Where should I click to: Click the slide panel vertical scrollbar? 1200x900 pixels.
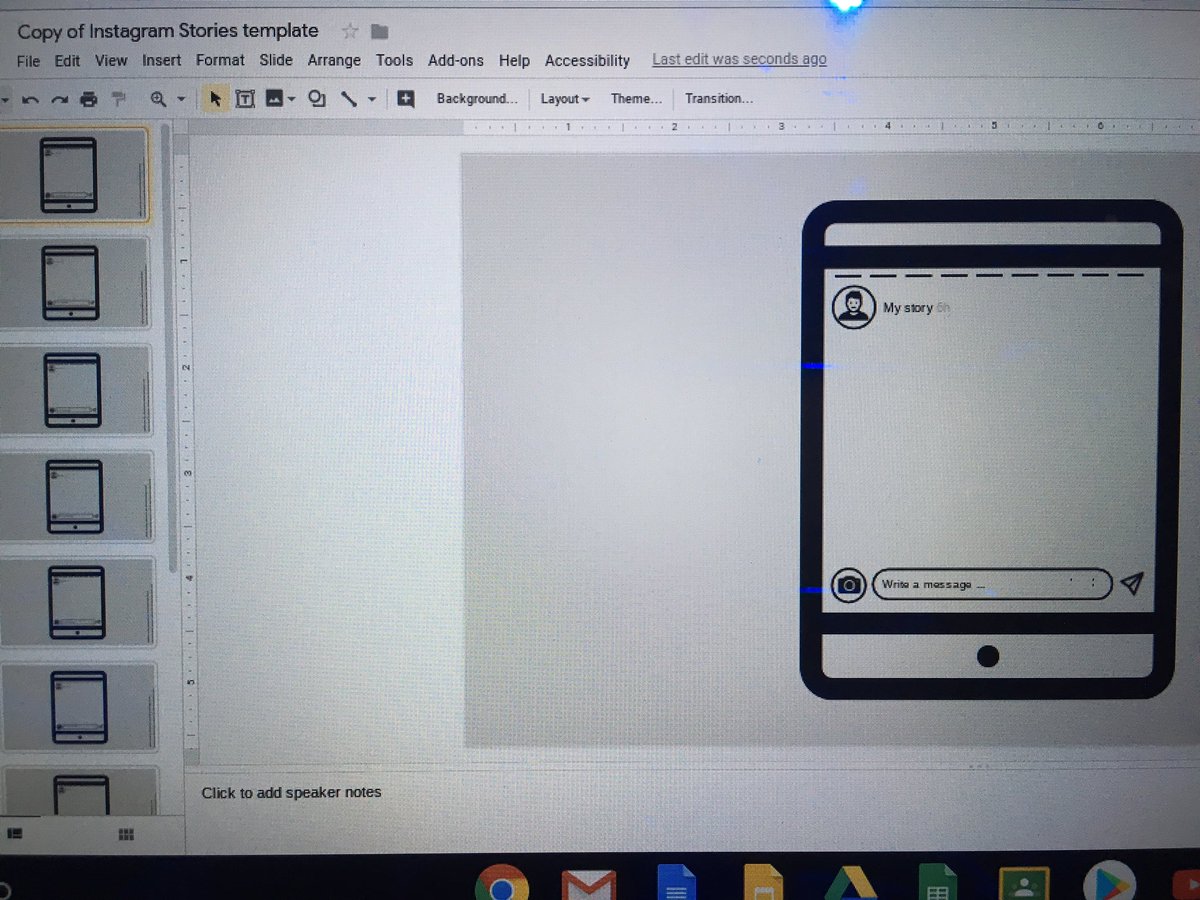tap(167, 350)
